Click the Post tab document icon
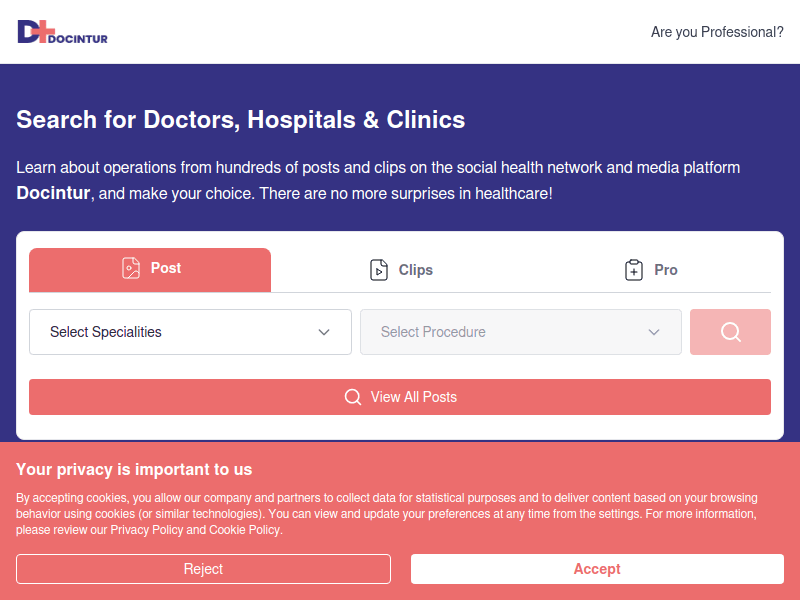 (131, 268)
